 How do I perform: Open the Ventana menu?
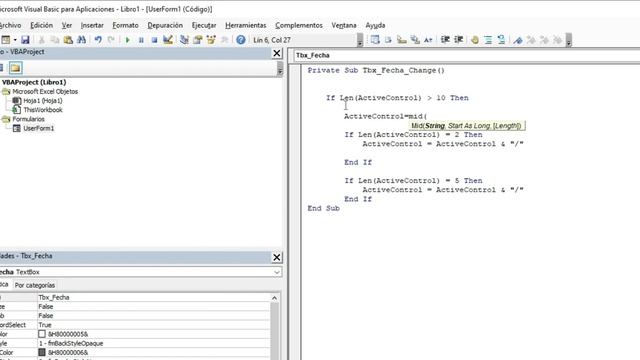pyautogui.click(x=344, y=25)
